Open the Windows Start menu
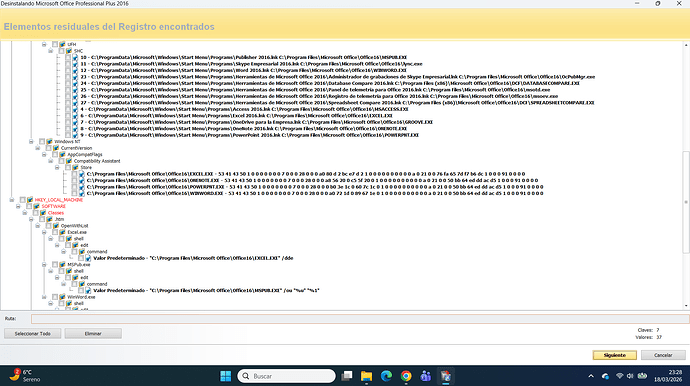This screenshot has width=690, height=386. coord(225,376)
